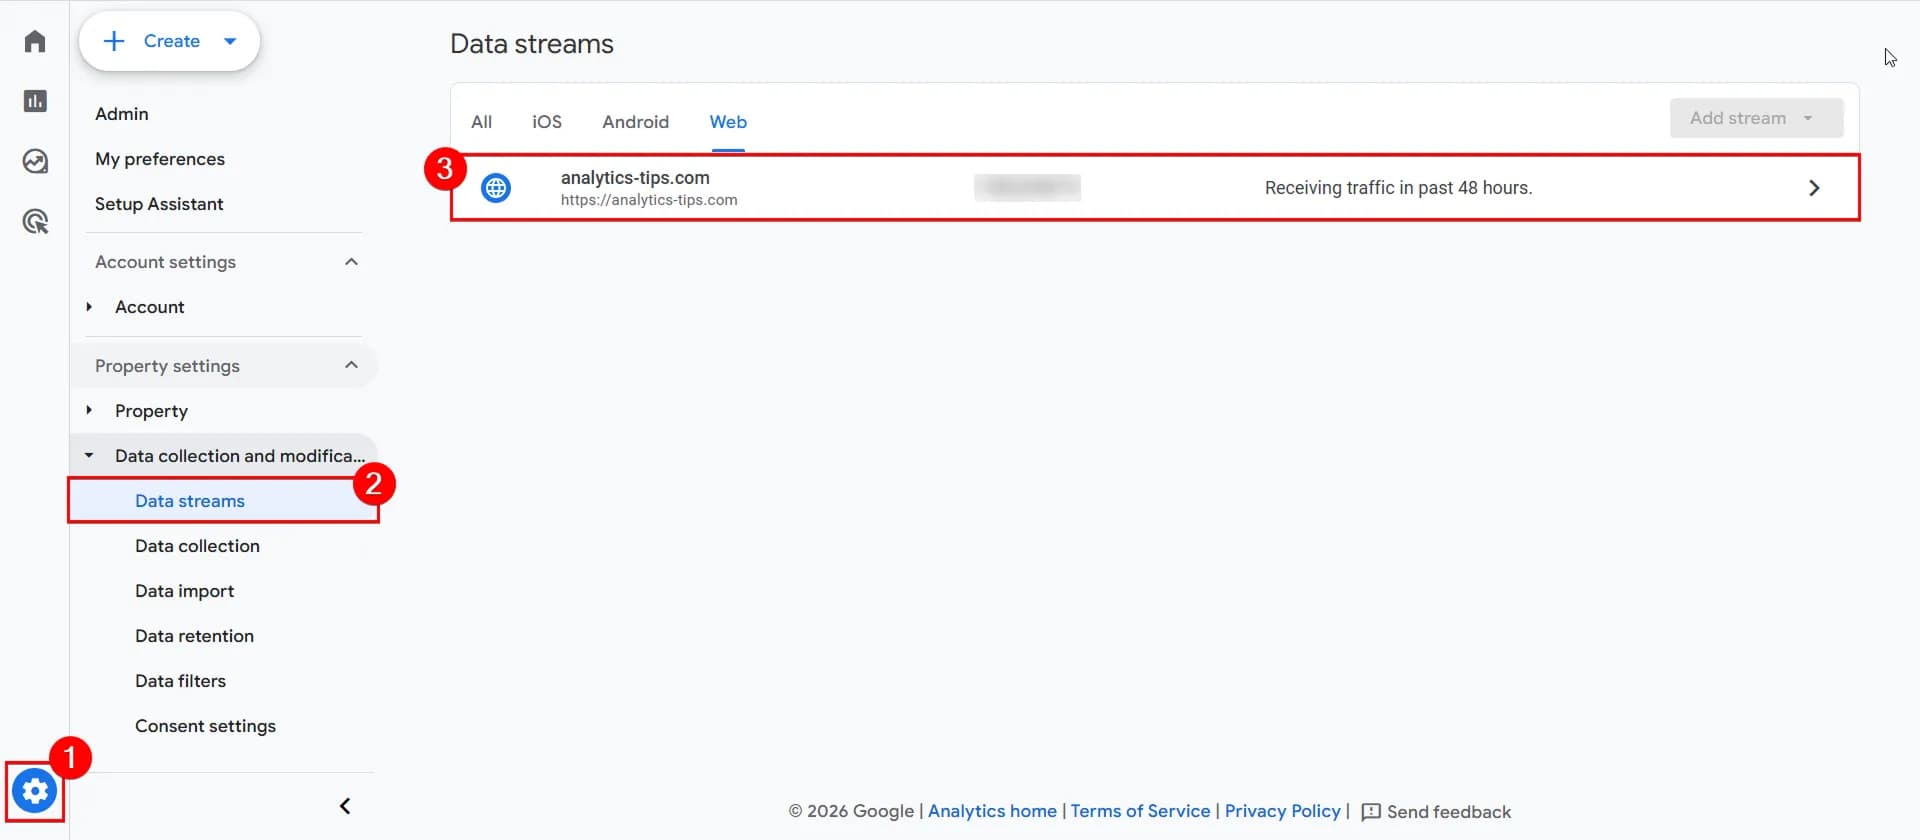Open the Reports bar chart icon

tap(35, 101)
